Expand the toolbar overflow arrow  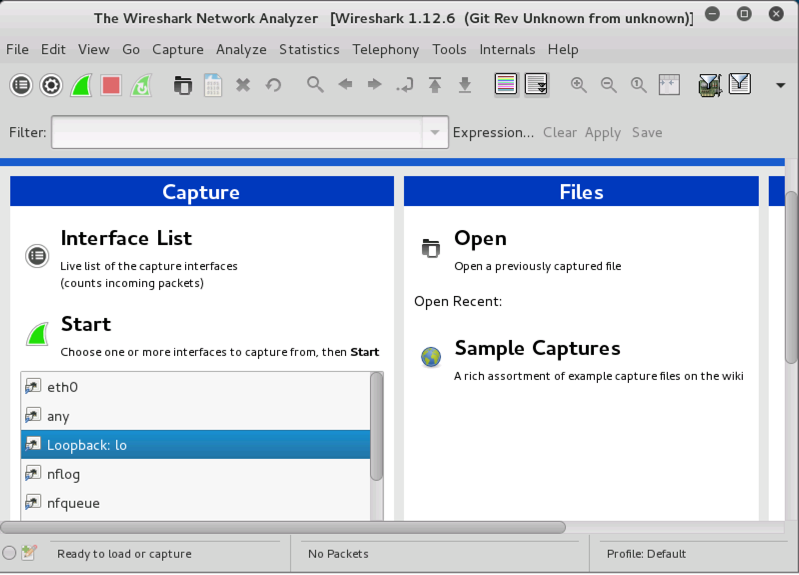coord(780,86)
